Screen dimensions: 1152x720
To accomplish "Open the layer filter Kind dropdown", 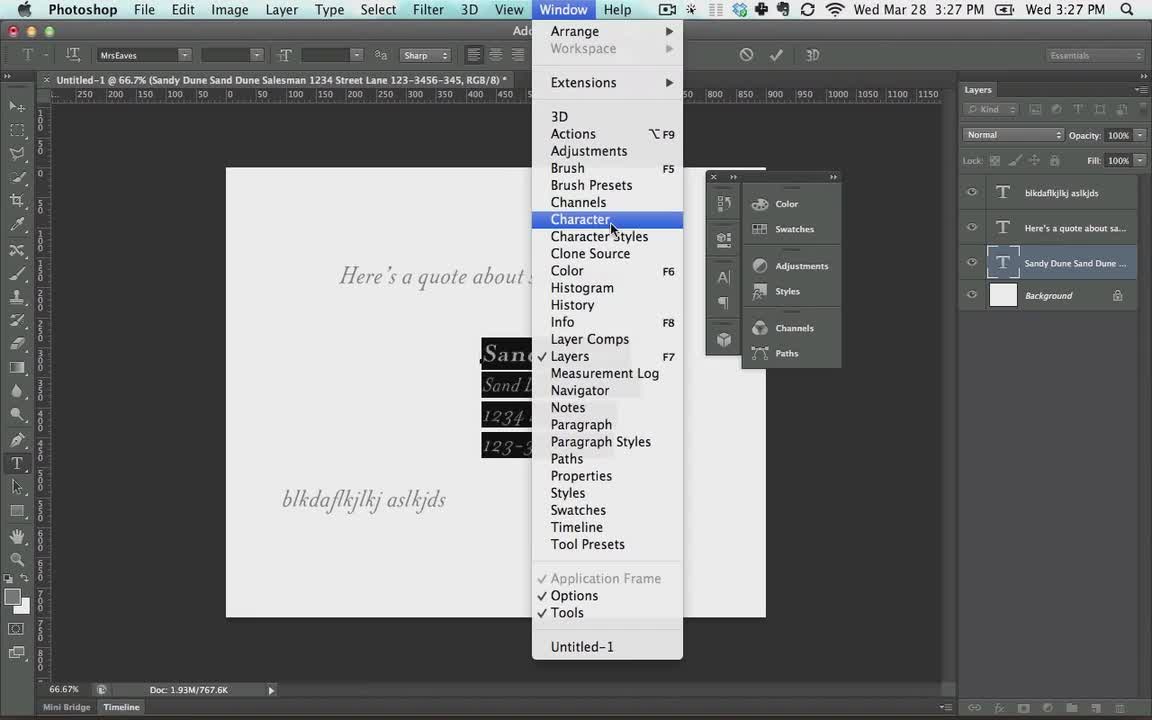I will [x=990, y=109].
